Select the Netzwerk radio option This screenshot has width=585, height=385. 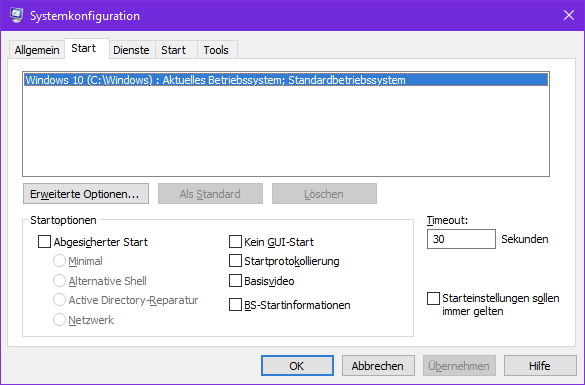[x=59, y=320]
